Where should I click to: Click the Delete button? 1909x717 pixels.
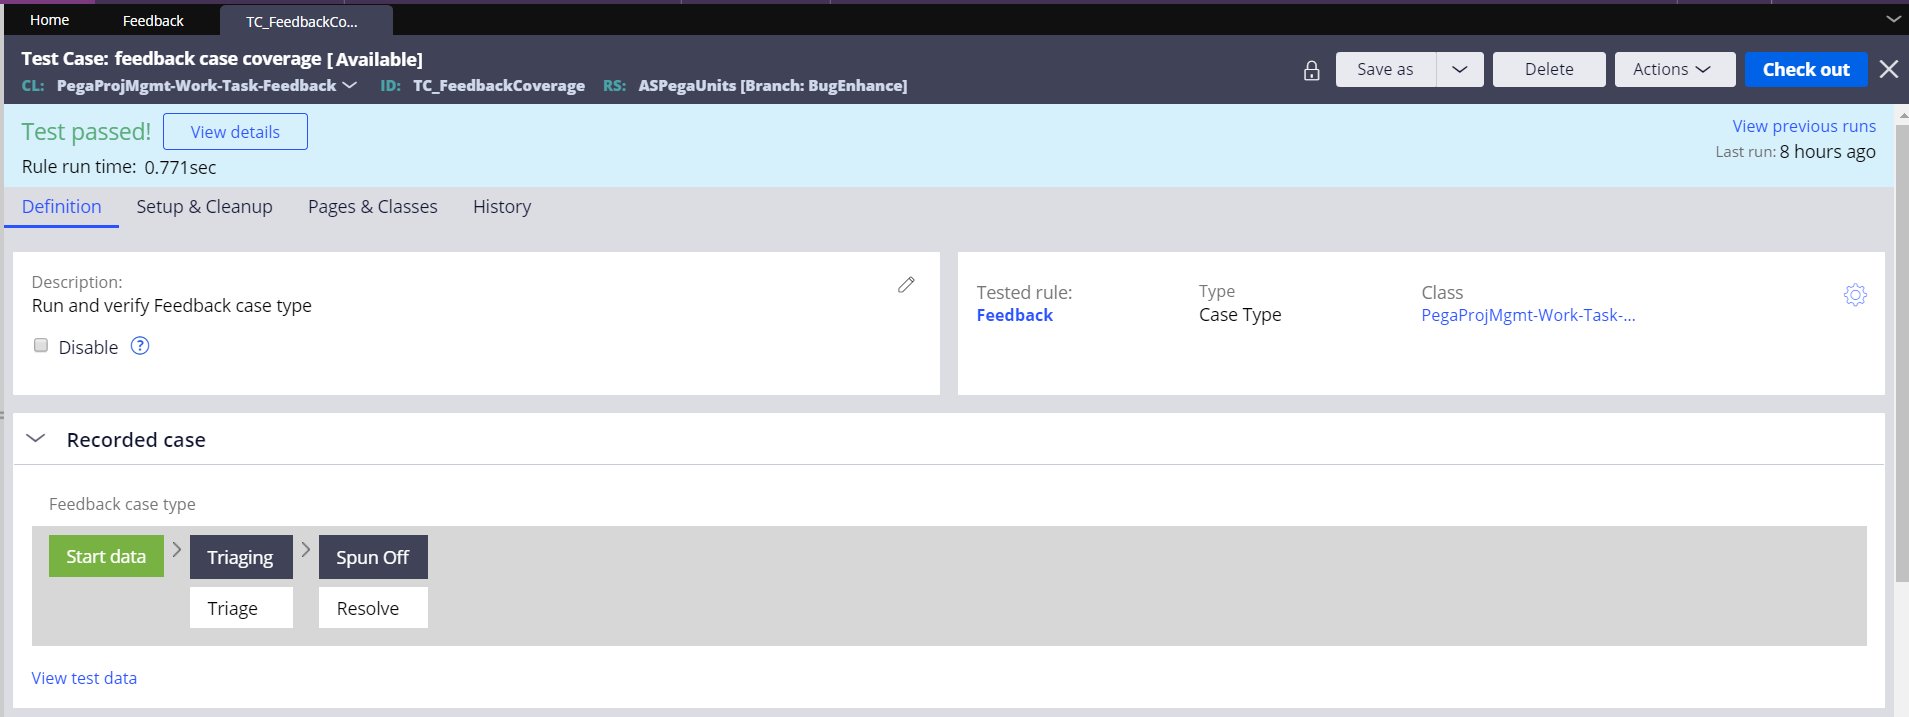point(1549,69)
